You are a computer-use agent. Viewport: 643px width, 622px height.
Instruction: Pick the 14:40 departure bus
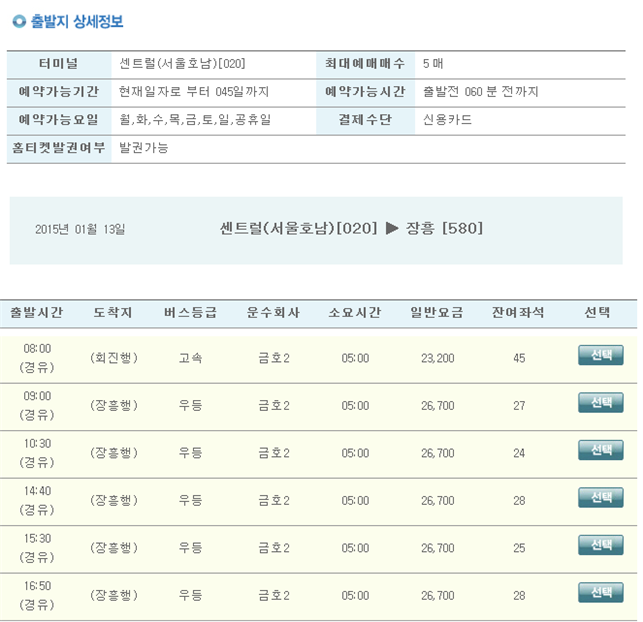[x=600, y=497]
